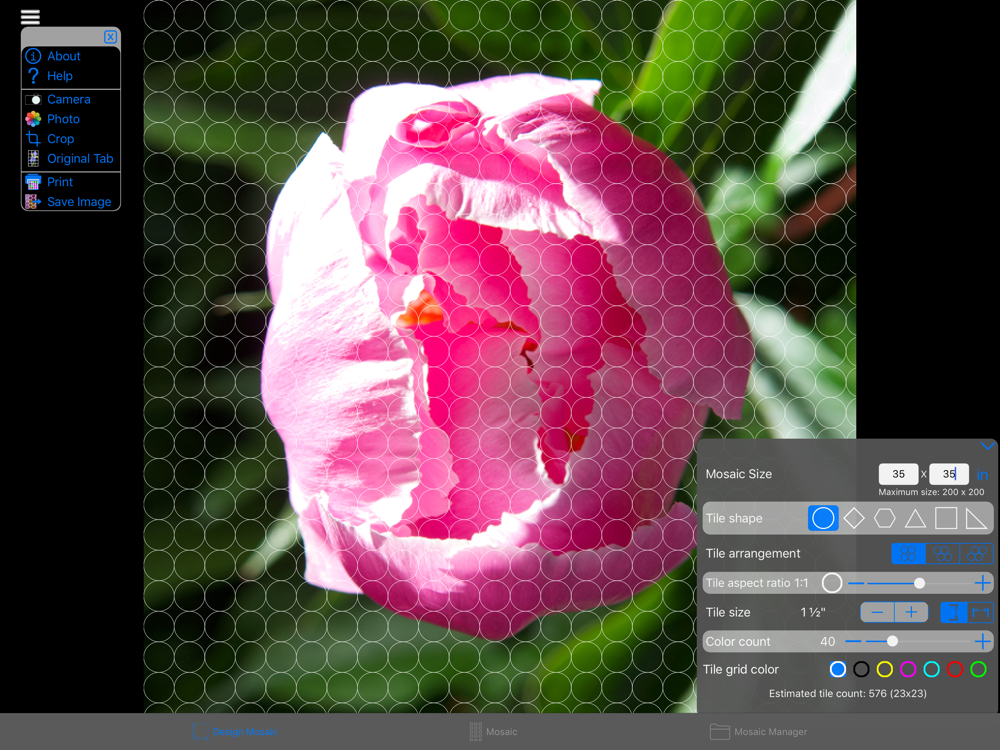This screenshot has height=750, width=1000.
Task: Select the circle tile shape
Action: click(x=823, y=518)
